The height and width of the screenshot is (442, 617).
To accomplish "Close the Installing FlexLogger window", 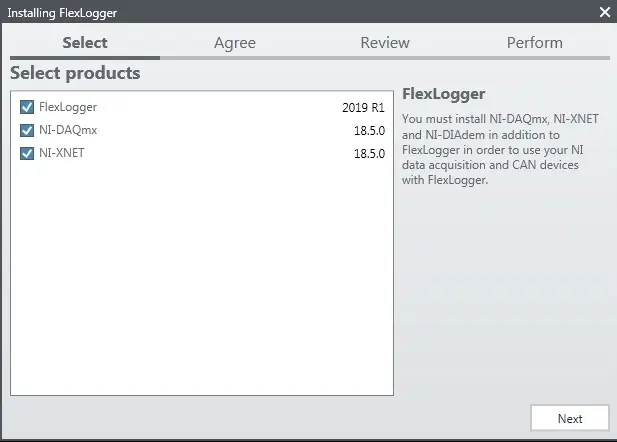I will point(604,12).
